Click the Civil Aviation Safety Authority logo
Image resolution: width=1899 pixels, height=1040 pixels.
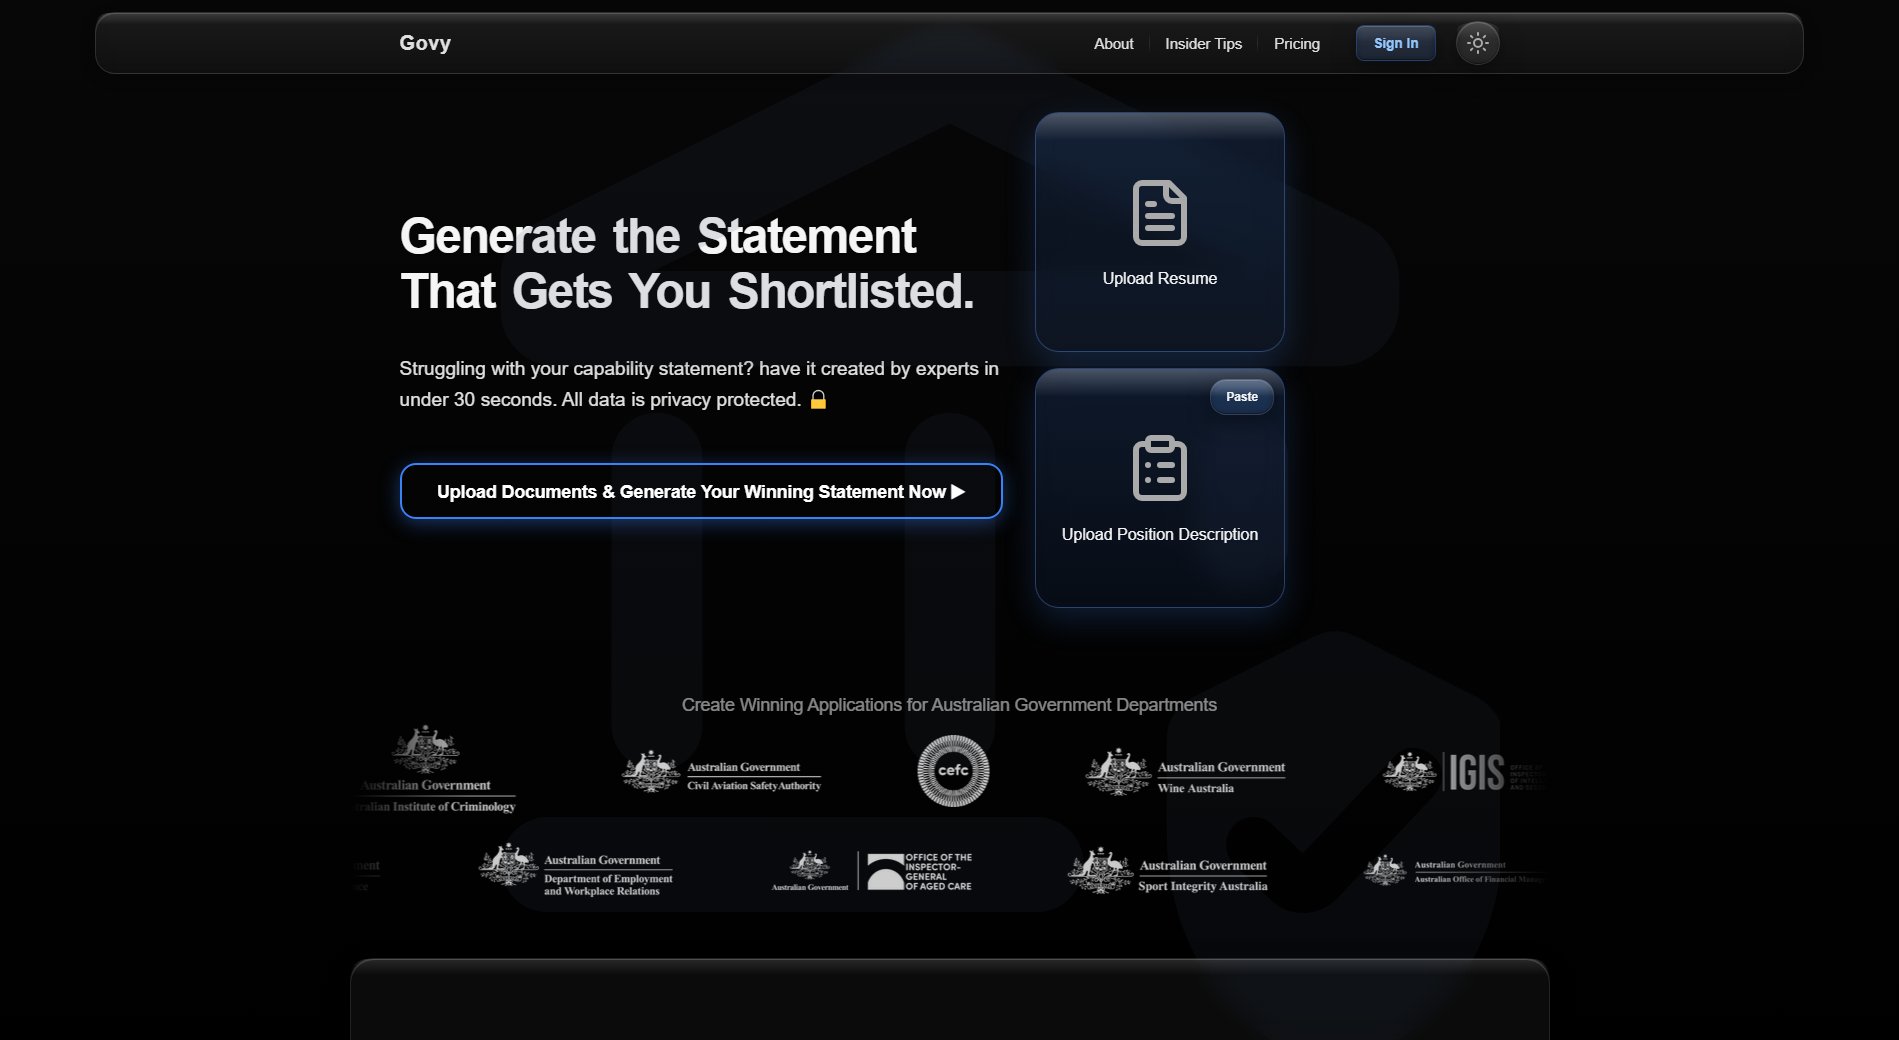coord(722,772)
